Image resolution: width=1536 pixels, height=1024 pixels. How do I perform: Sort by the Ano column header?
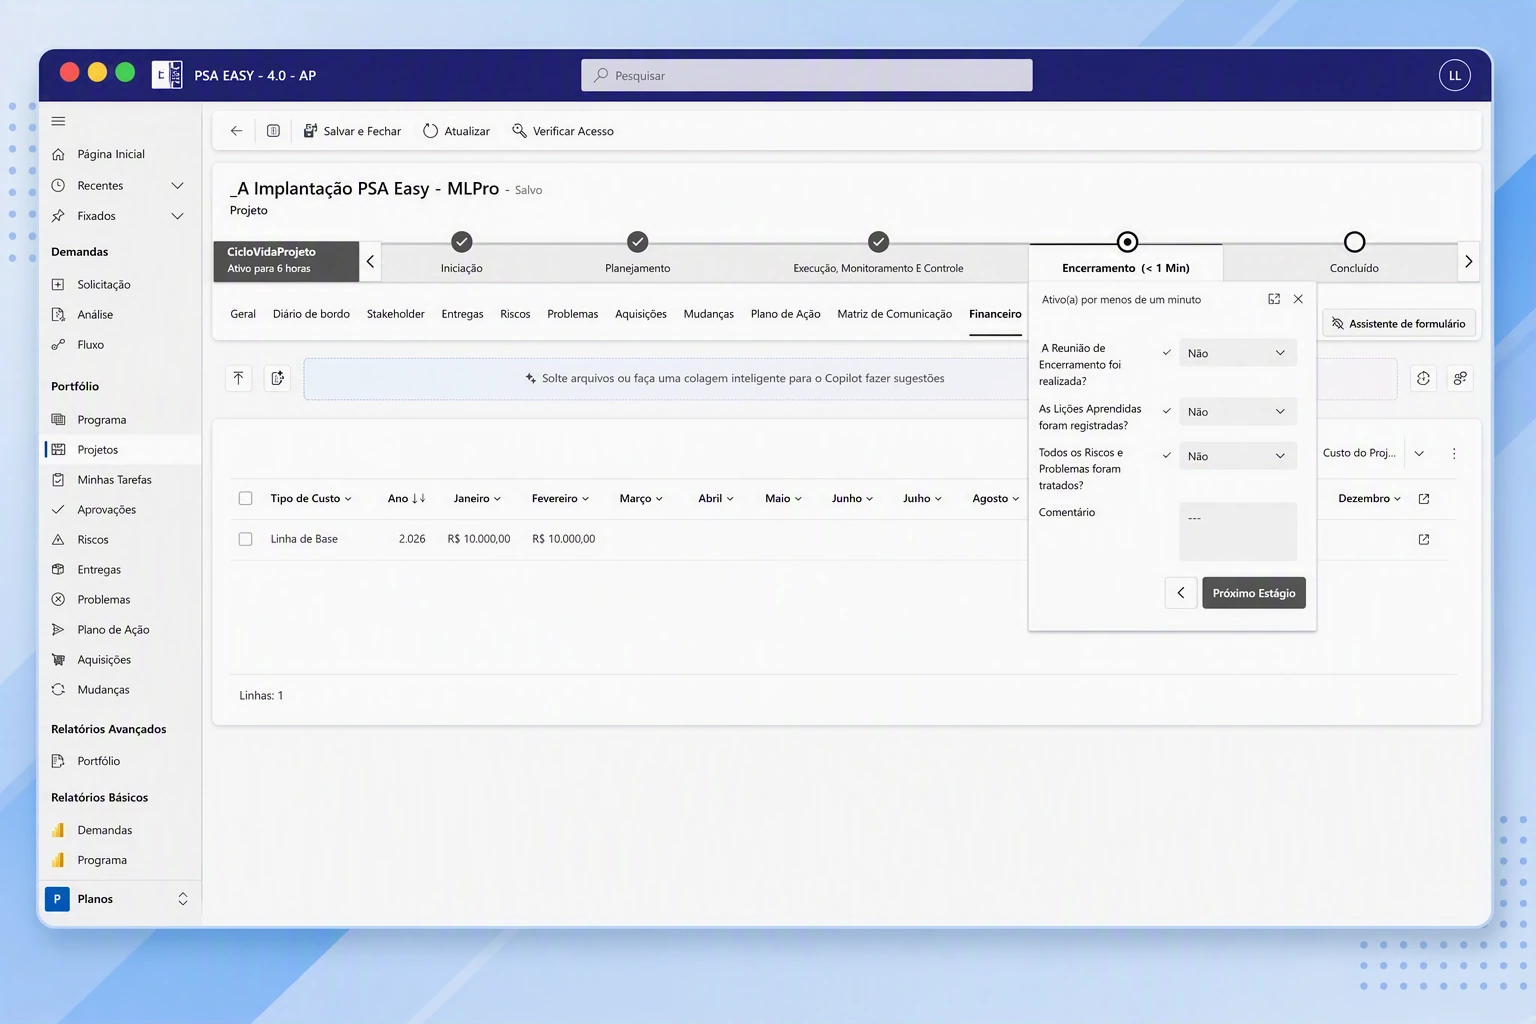click(x=406, y=498)
